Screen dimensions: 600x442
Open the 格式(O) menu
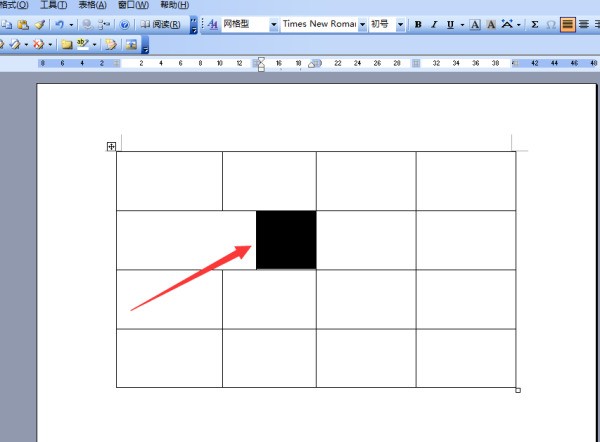[x=14, y=5]
